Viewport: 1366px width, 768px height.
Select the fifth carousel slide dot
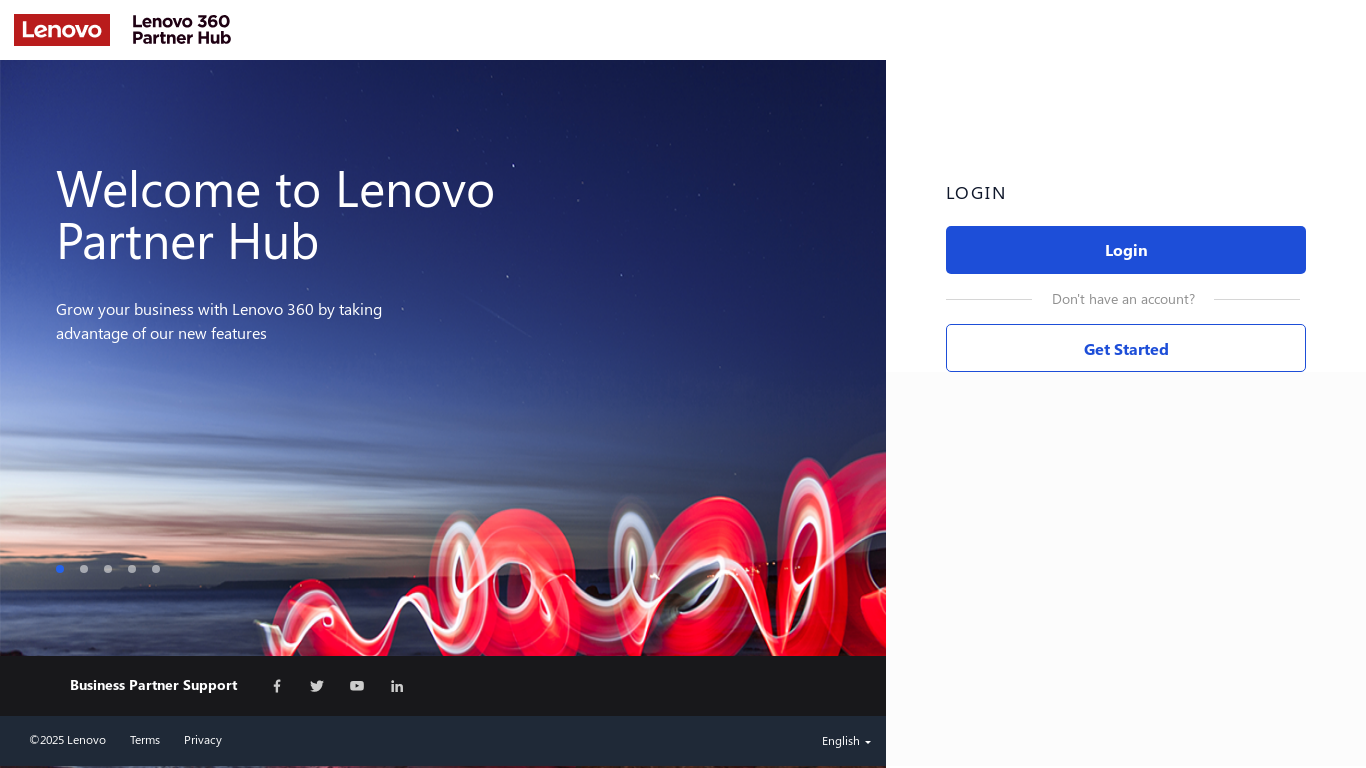(156, 569)
